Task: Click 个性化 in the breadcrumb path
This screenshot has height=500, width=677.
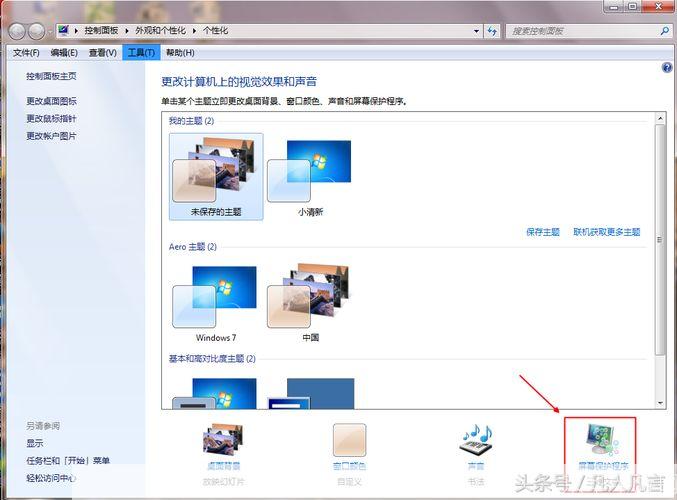Action: (215, 31)
